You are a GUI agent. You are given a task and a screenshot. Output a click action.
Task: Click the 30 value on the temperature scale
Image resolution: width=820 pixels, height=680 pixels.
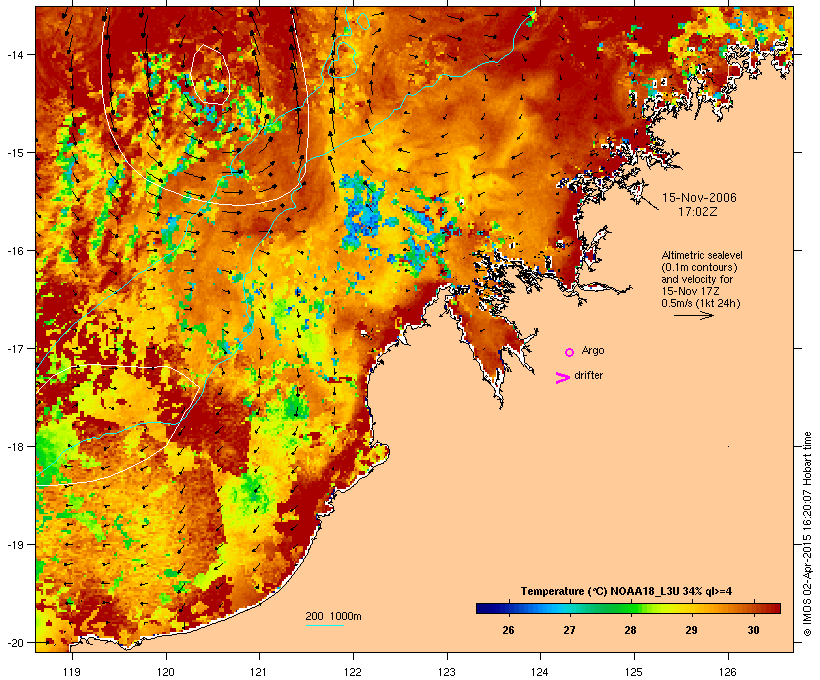point(753,630)
